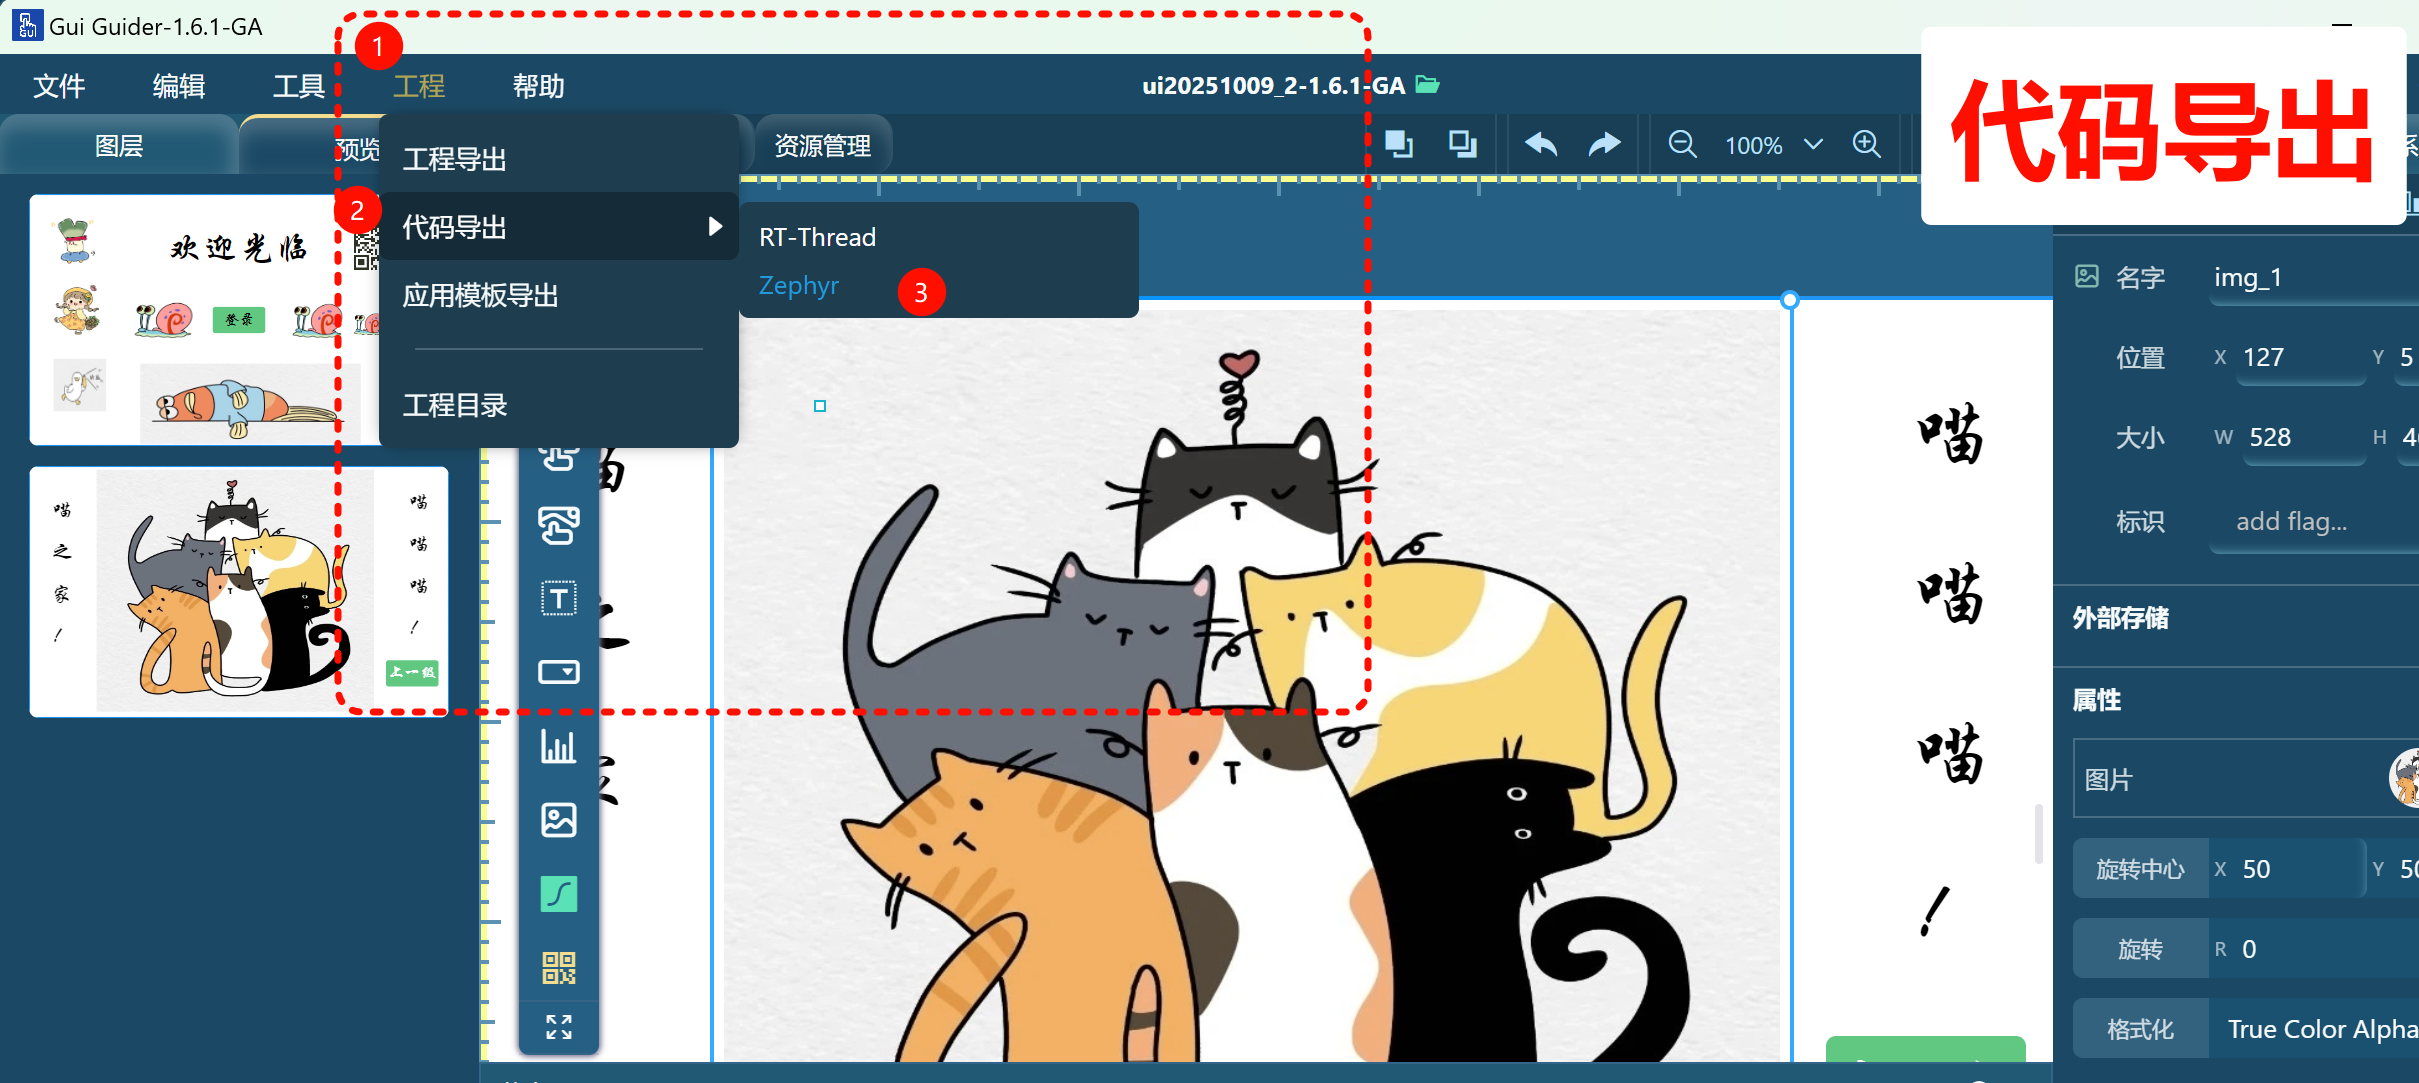This screenshot has width=2419, height=1083.
Task: Switch to the 资源管理 tab
Action: click(x=822, y=146)
